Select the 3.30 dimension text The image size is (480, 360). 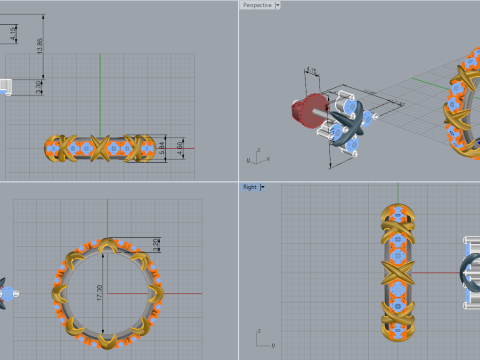[39, 87]
